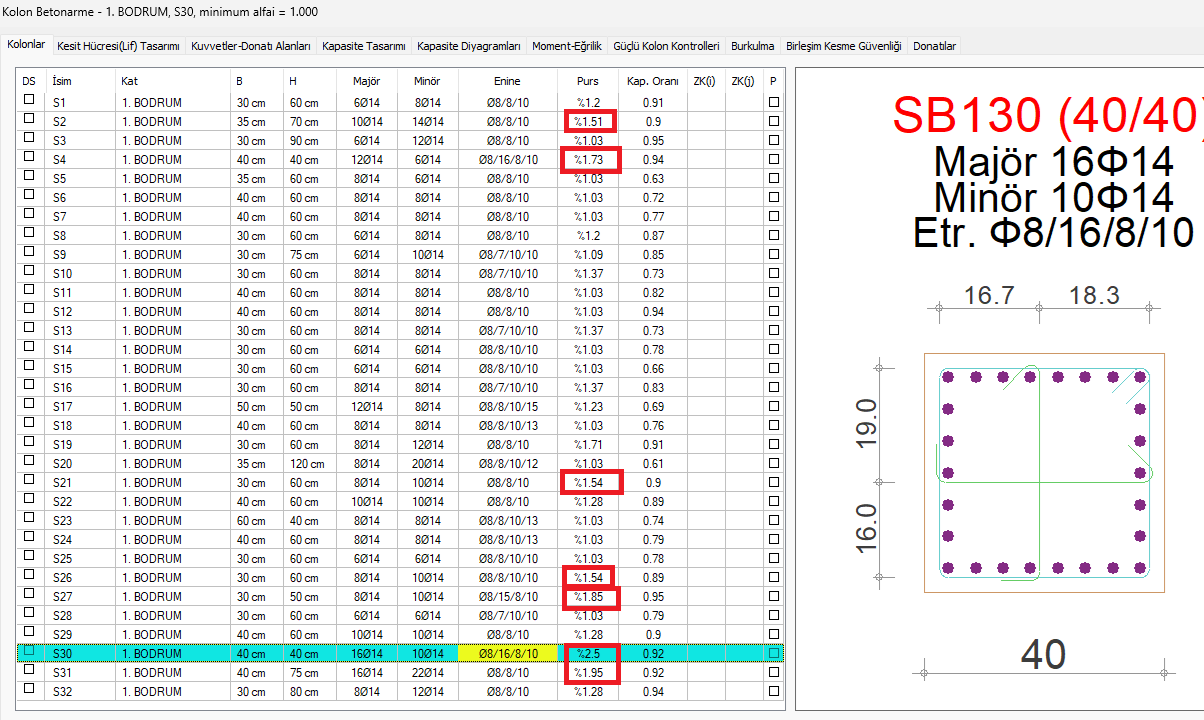The width and height of the screenshot is (1204, 720).
Task: Enable the P checkbox for column S4
Action: click(774, 159)
